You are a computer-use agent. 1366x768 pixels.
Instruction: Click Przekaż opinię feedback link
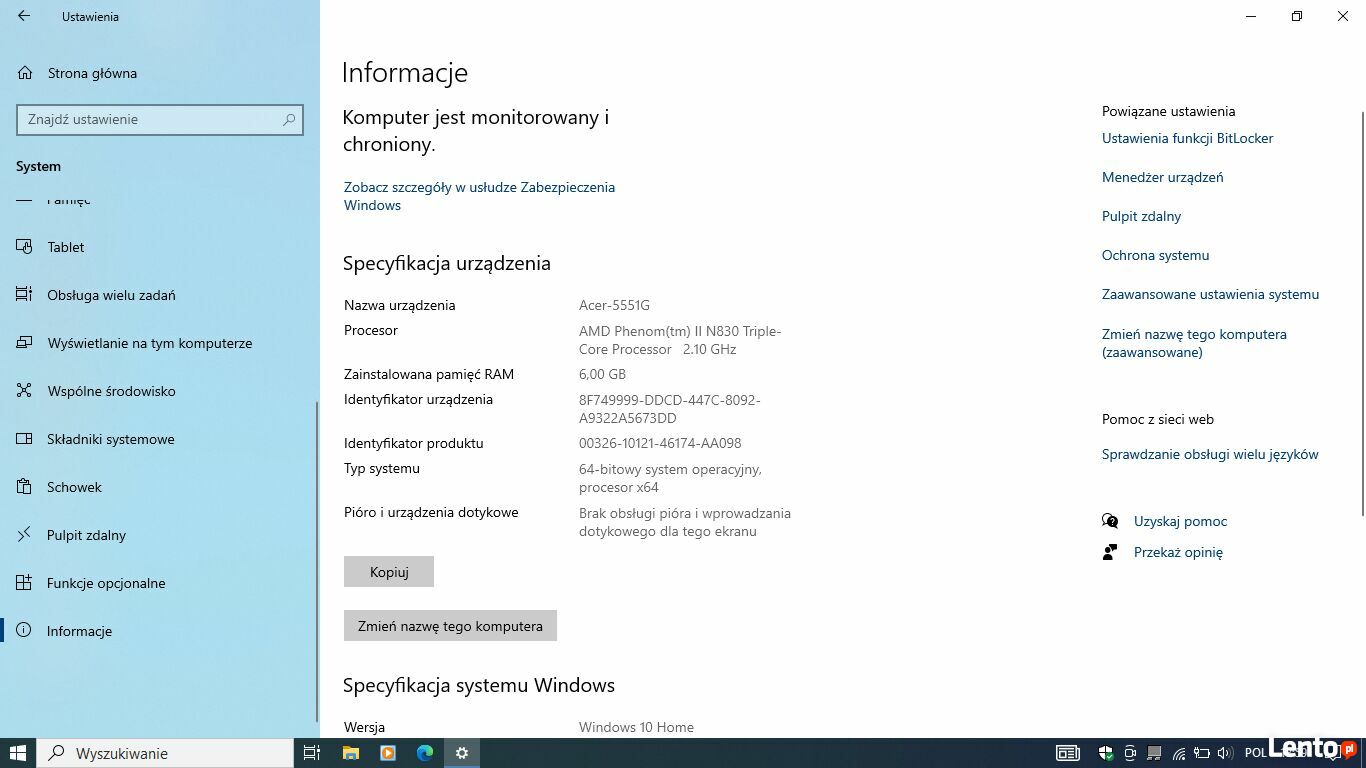1178,552
